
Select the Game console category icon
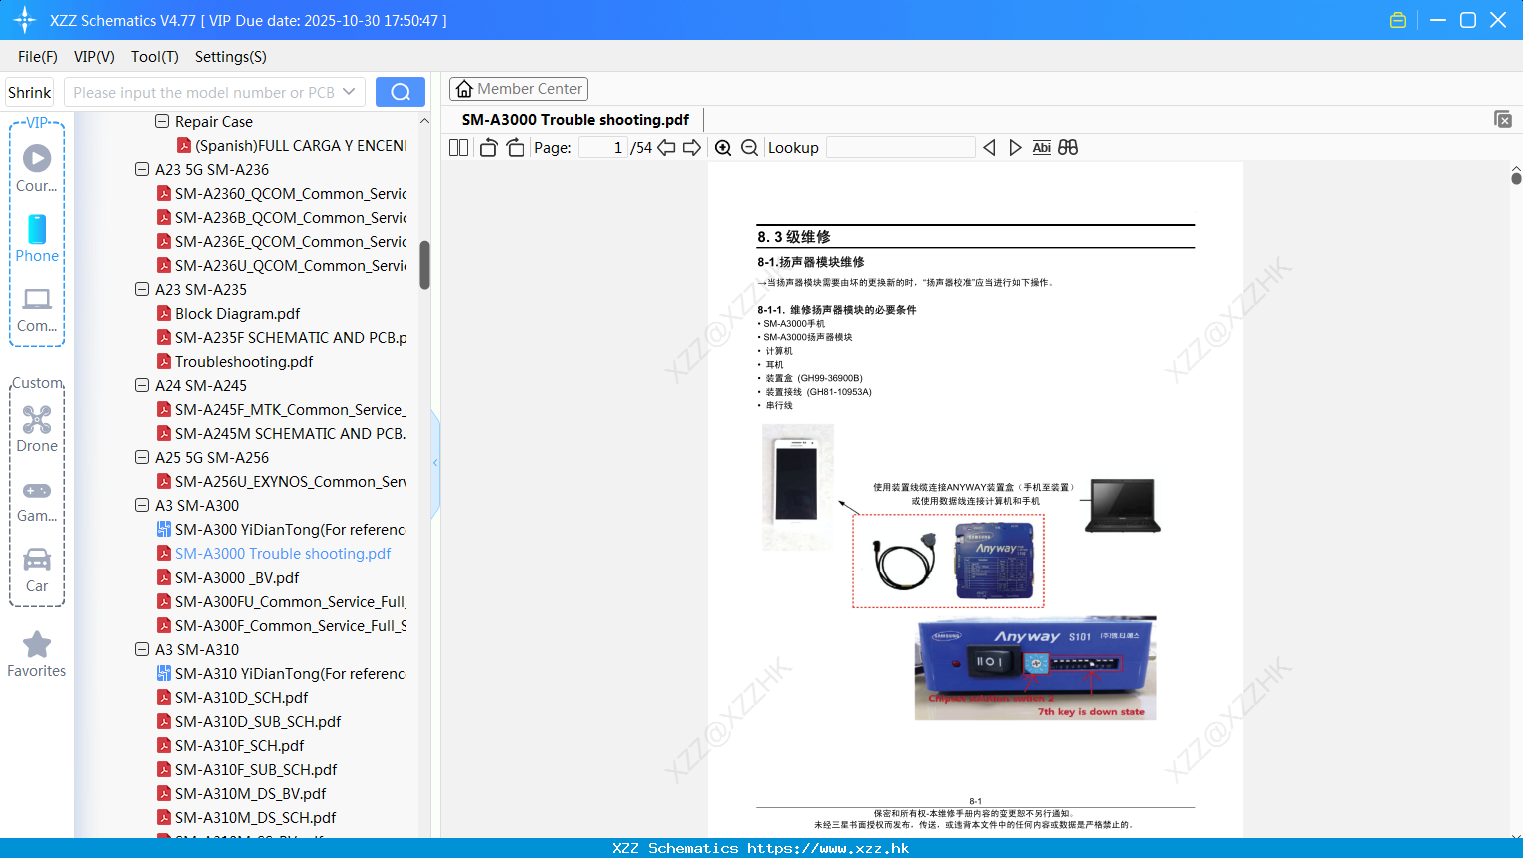tap(37, 501)
